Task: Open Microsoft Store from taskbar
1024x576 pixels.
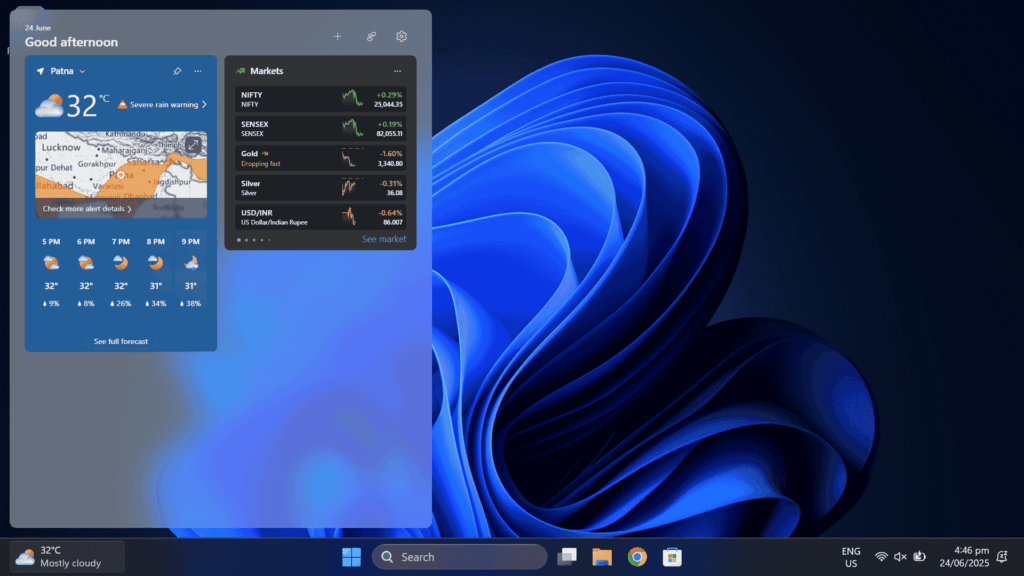Action: (672, 557)
